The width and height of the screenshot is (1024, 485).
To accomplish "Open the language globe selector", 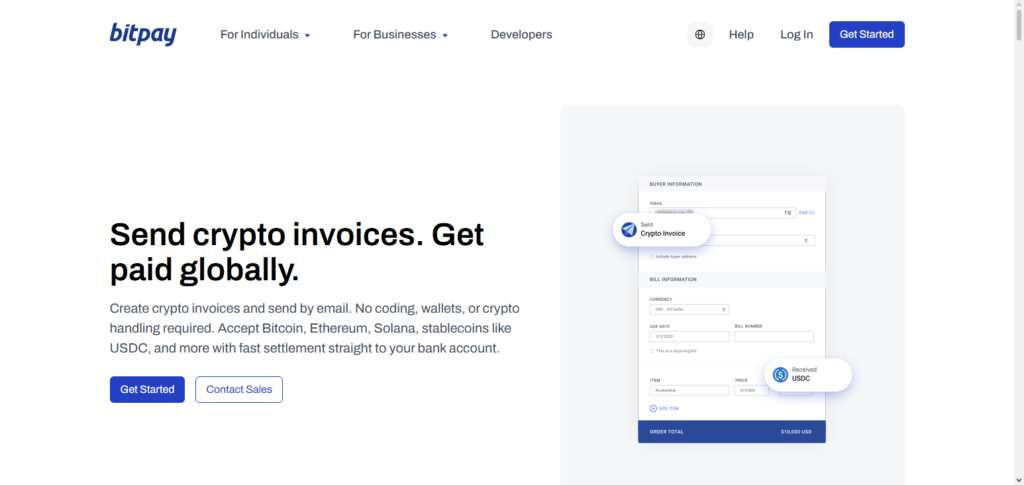I will [700, 35].
